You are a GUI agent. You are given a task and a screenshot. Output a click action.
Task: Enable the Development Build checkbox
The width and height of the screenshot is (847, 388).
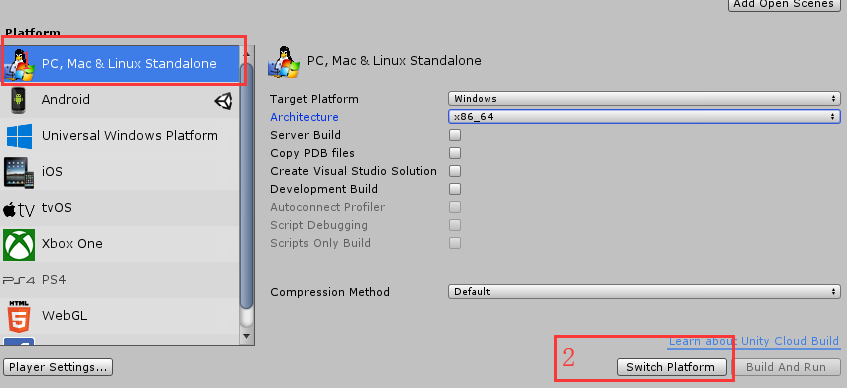tap(455, 189)
